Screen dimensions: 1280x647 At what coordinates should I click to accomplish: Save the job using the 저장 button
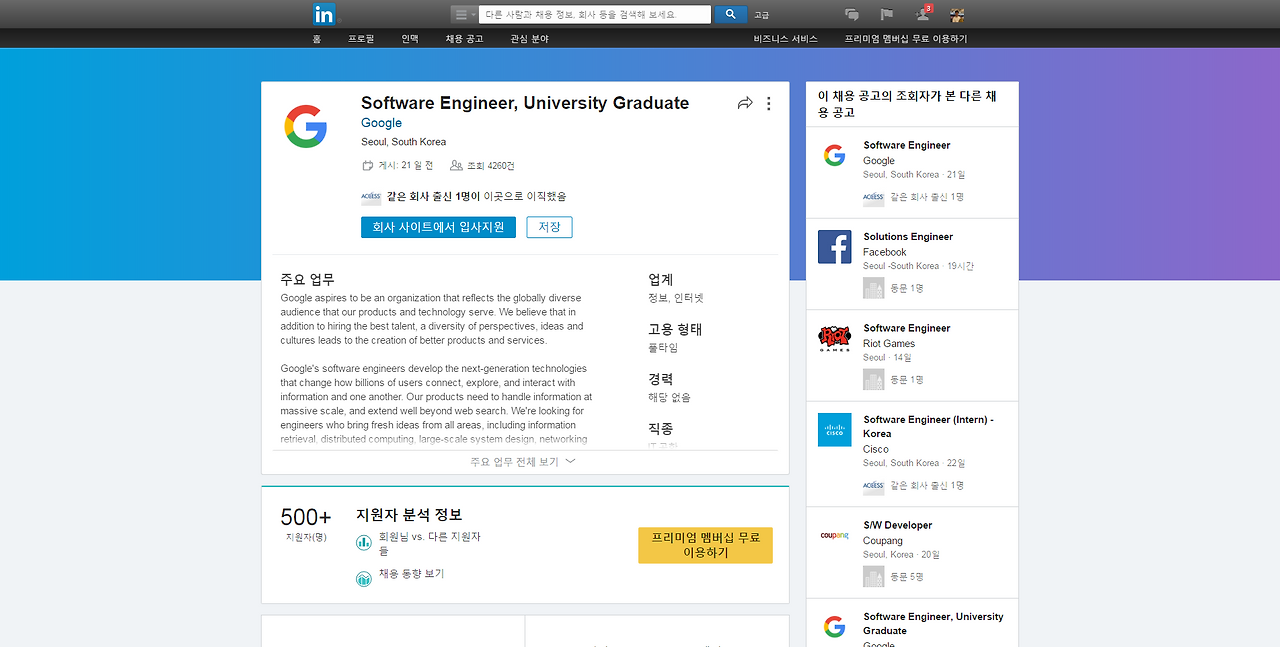(548, 227)
